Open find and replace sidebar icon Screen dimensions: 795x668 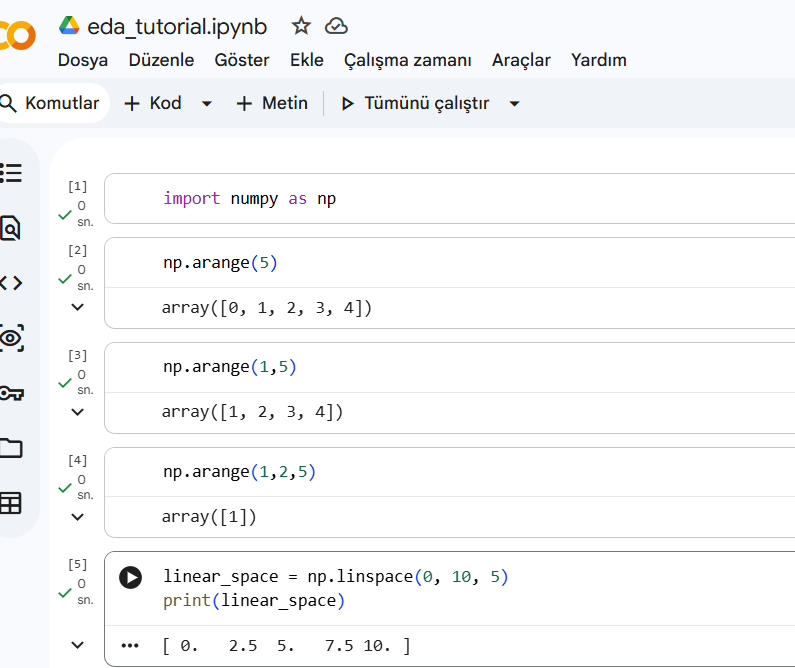(x=11, y=228)
